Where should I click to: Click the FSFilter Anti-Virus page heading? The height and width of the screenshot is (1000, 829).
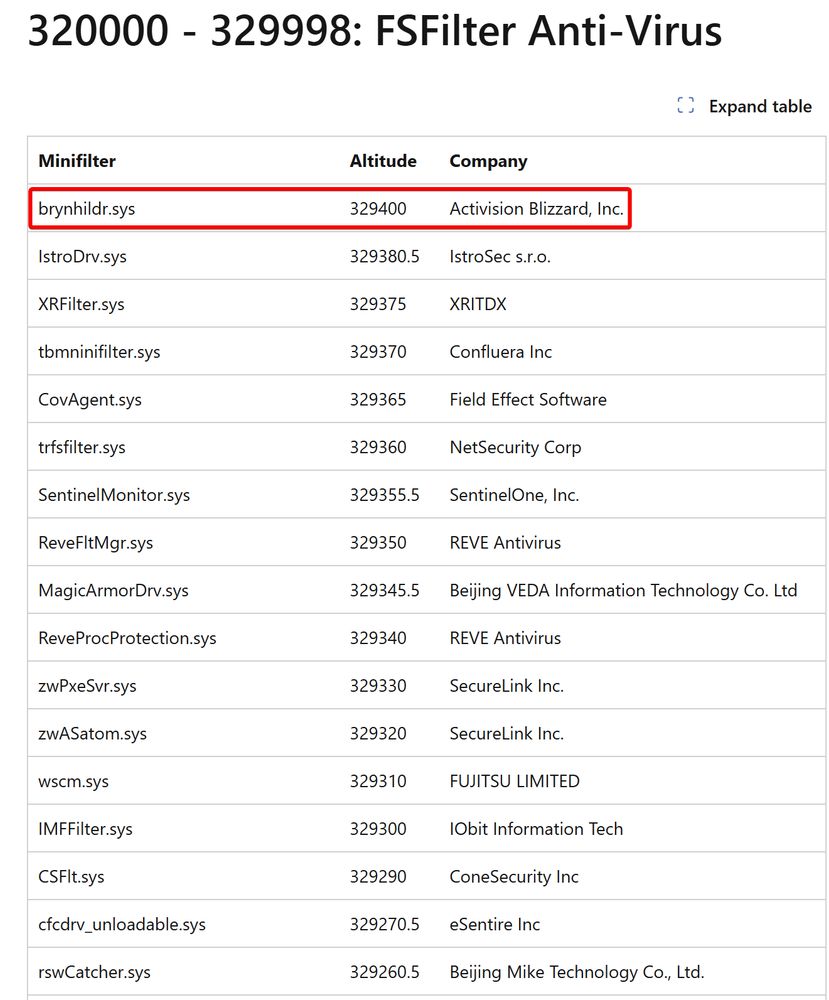(x=374, y=32)
